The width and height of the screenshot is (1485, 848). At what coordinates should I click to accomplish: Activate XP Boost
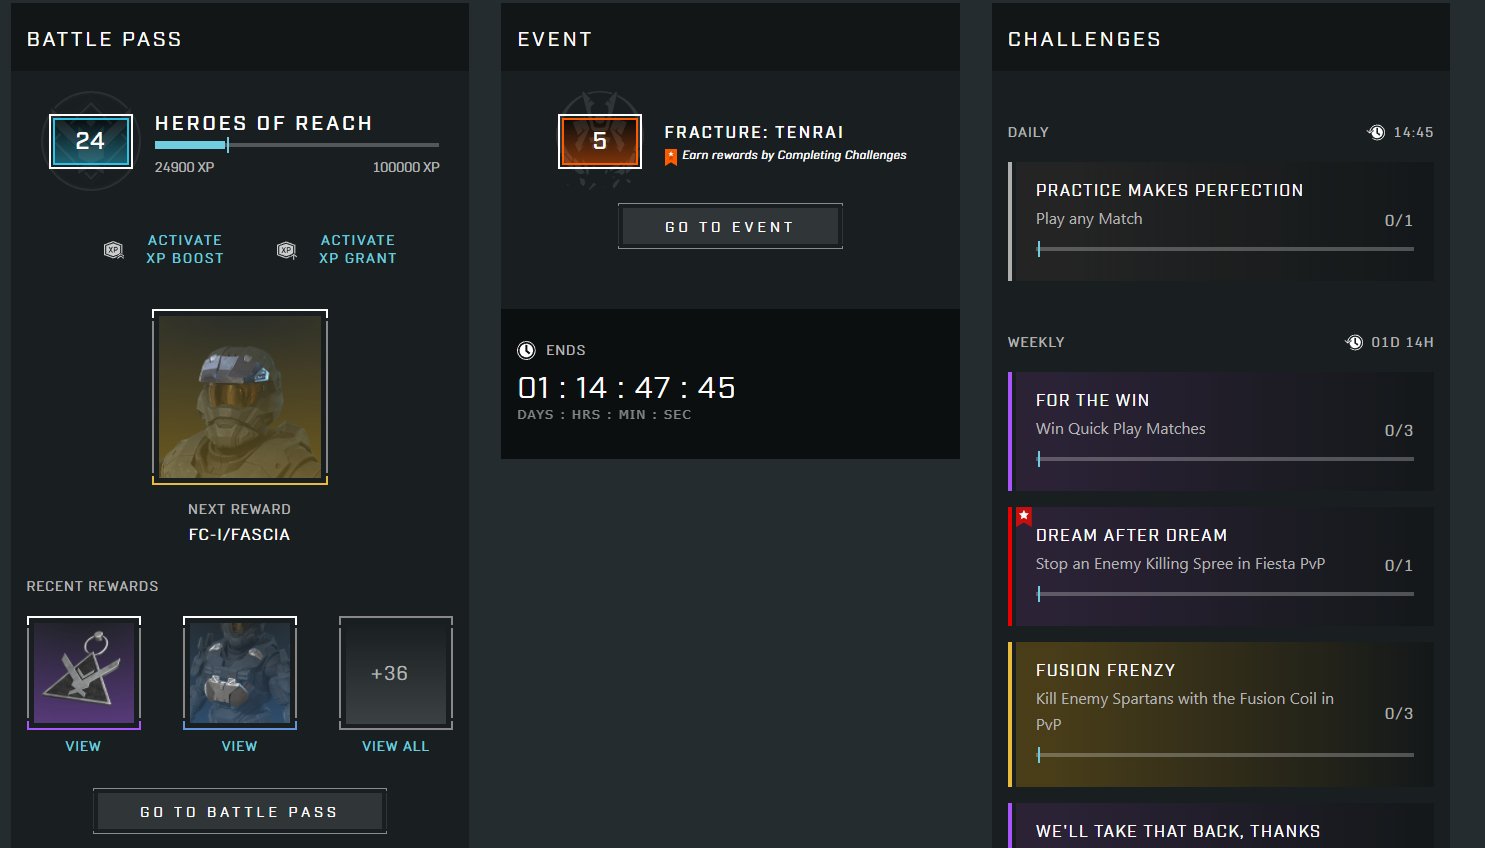pos(185,249)
